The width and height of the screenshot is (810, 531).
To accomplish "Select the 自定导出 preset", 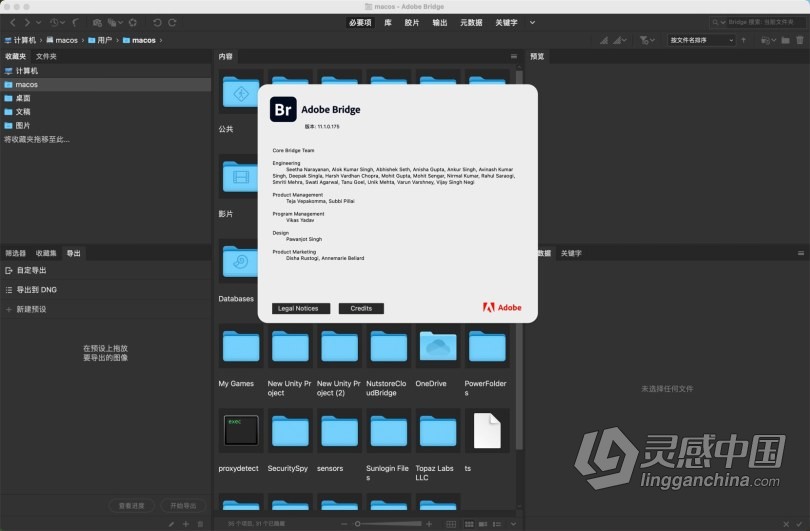I will coord(106,270).
